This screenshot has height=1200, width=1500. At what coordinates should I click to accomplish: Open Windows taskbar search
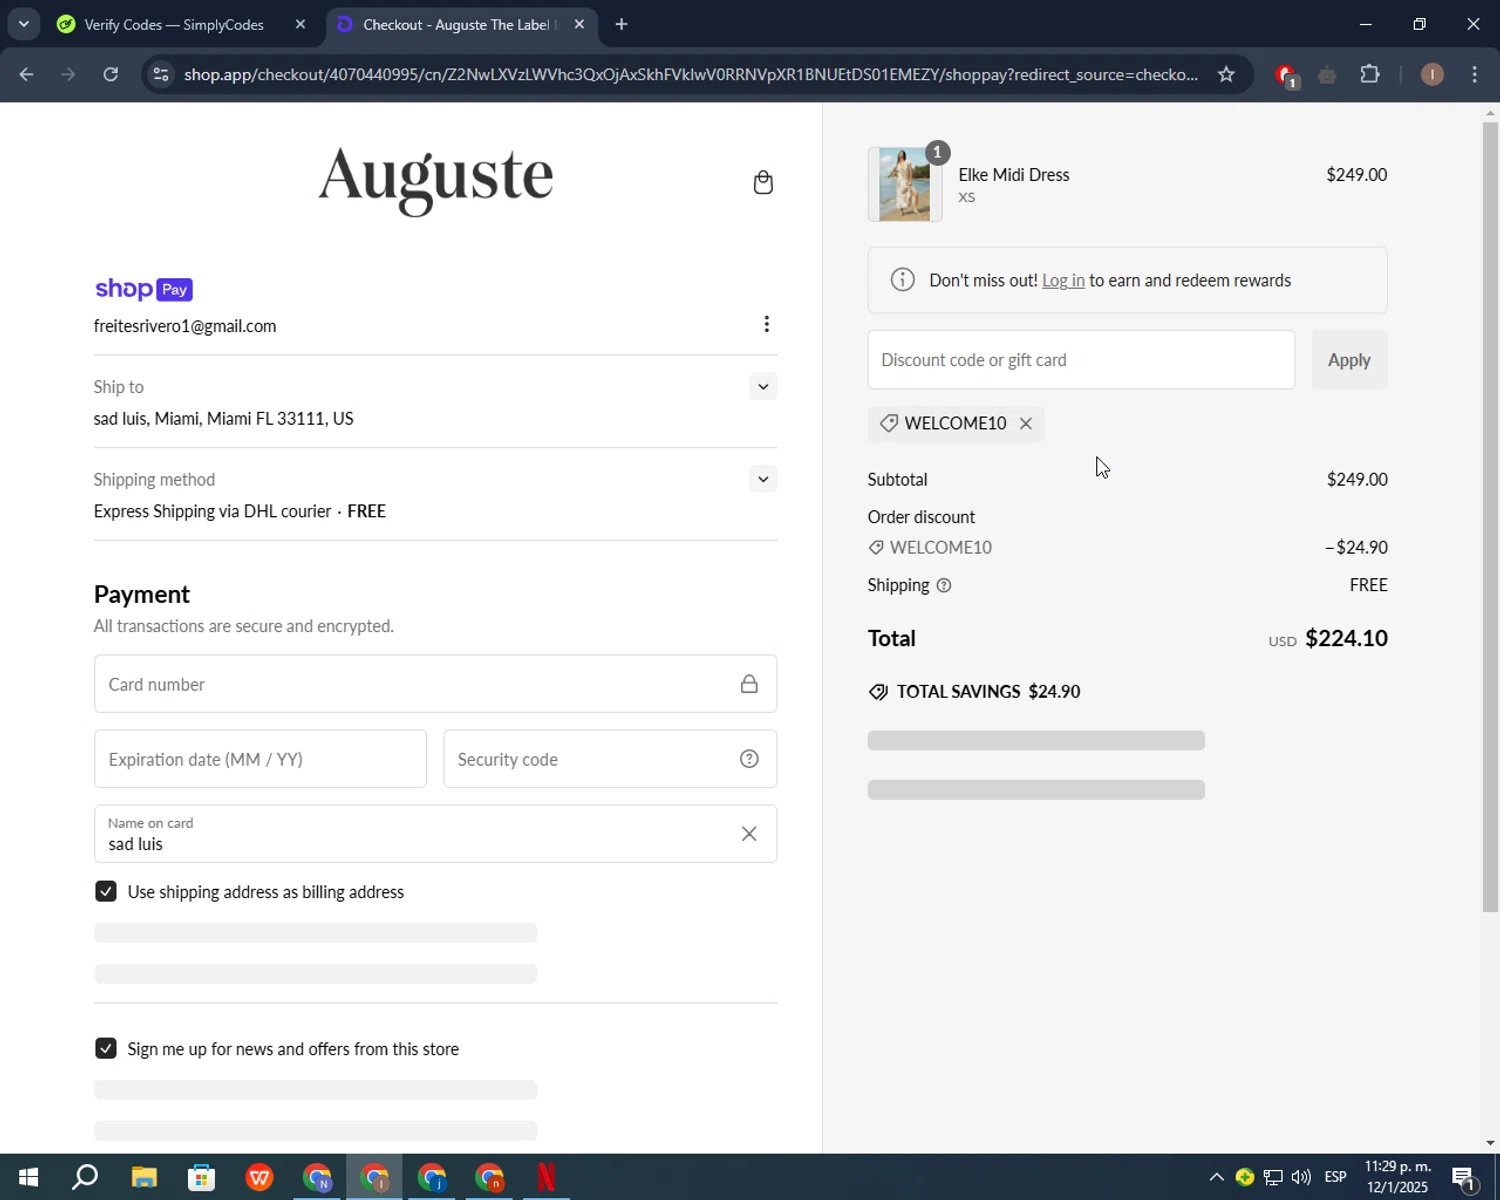tap(86, 1177)
